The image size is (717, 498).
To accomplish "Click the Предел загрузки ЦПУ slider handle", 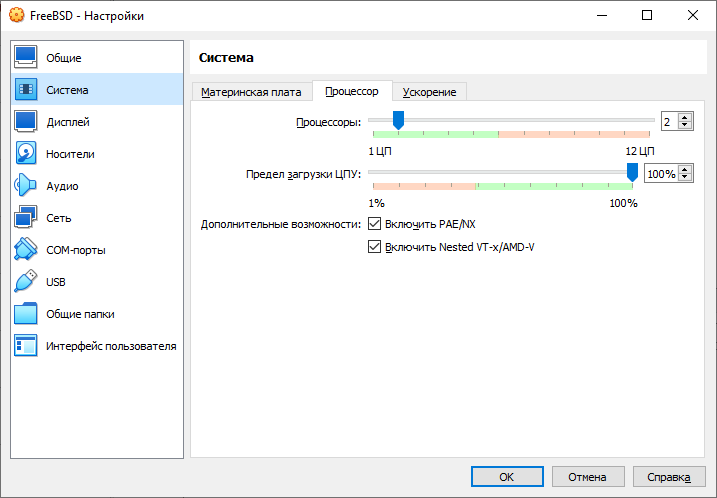I will coord(632,172).
